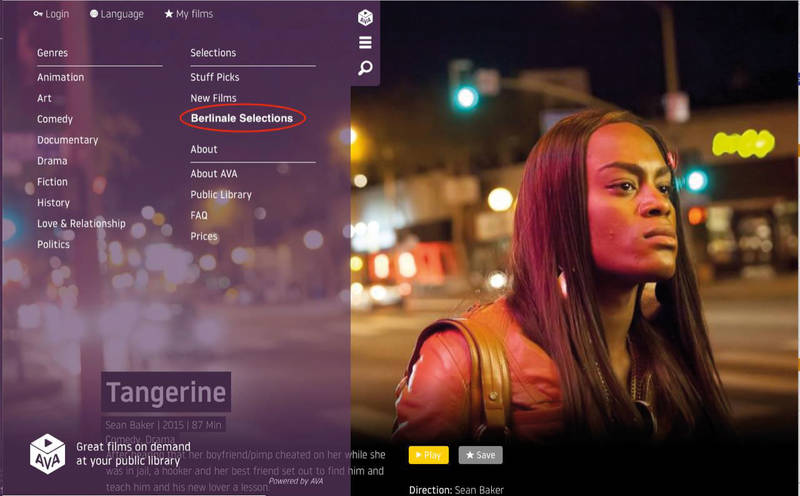800x496 pixels.
Task: Open the About AVA page
Action: [214, 174]
